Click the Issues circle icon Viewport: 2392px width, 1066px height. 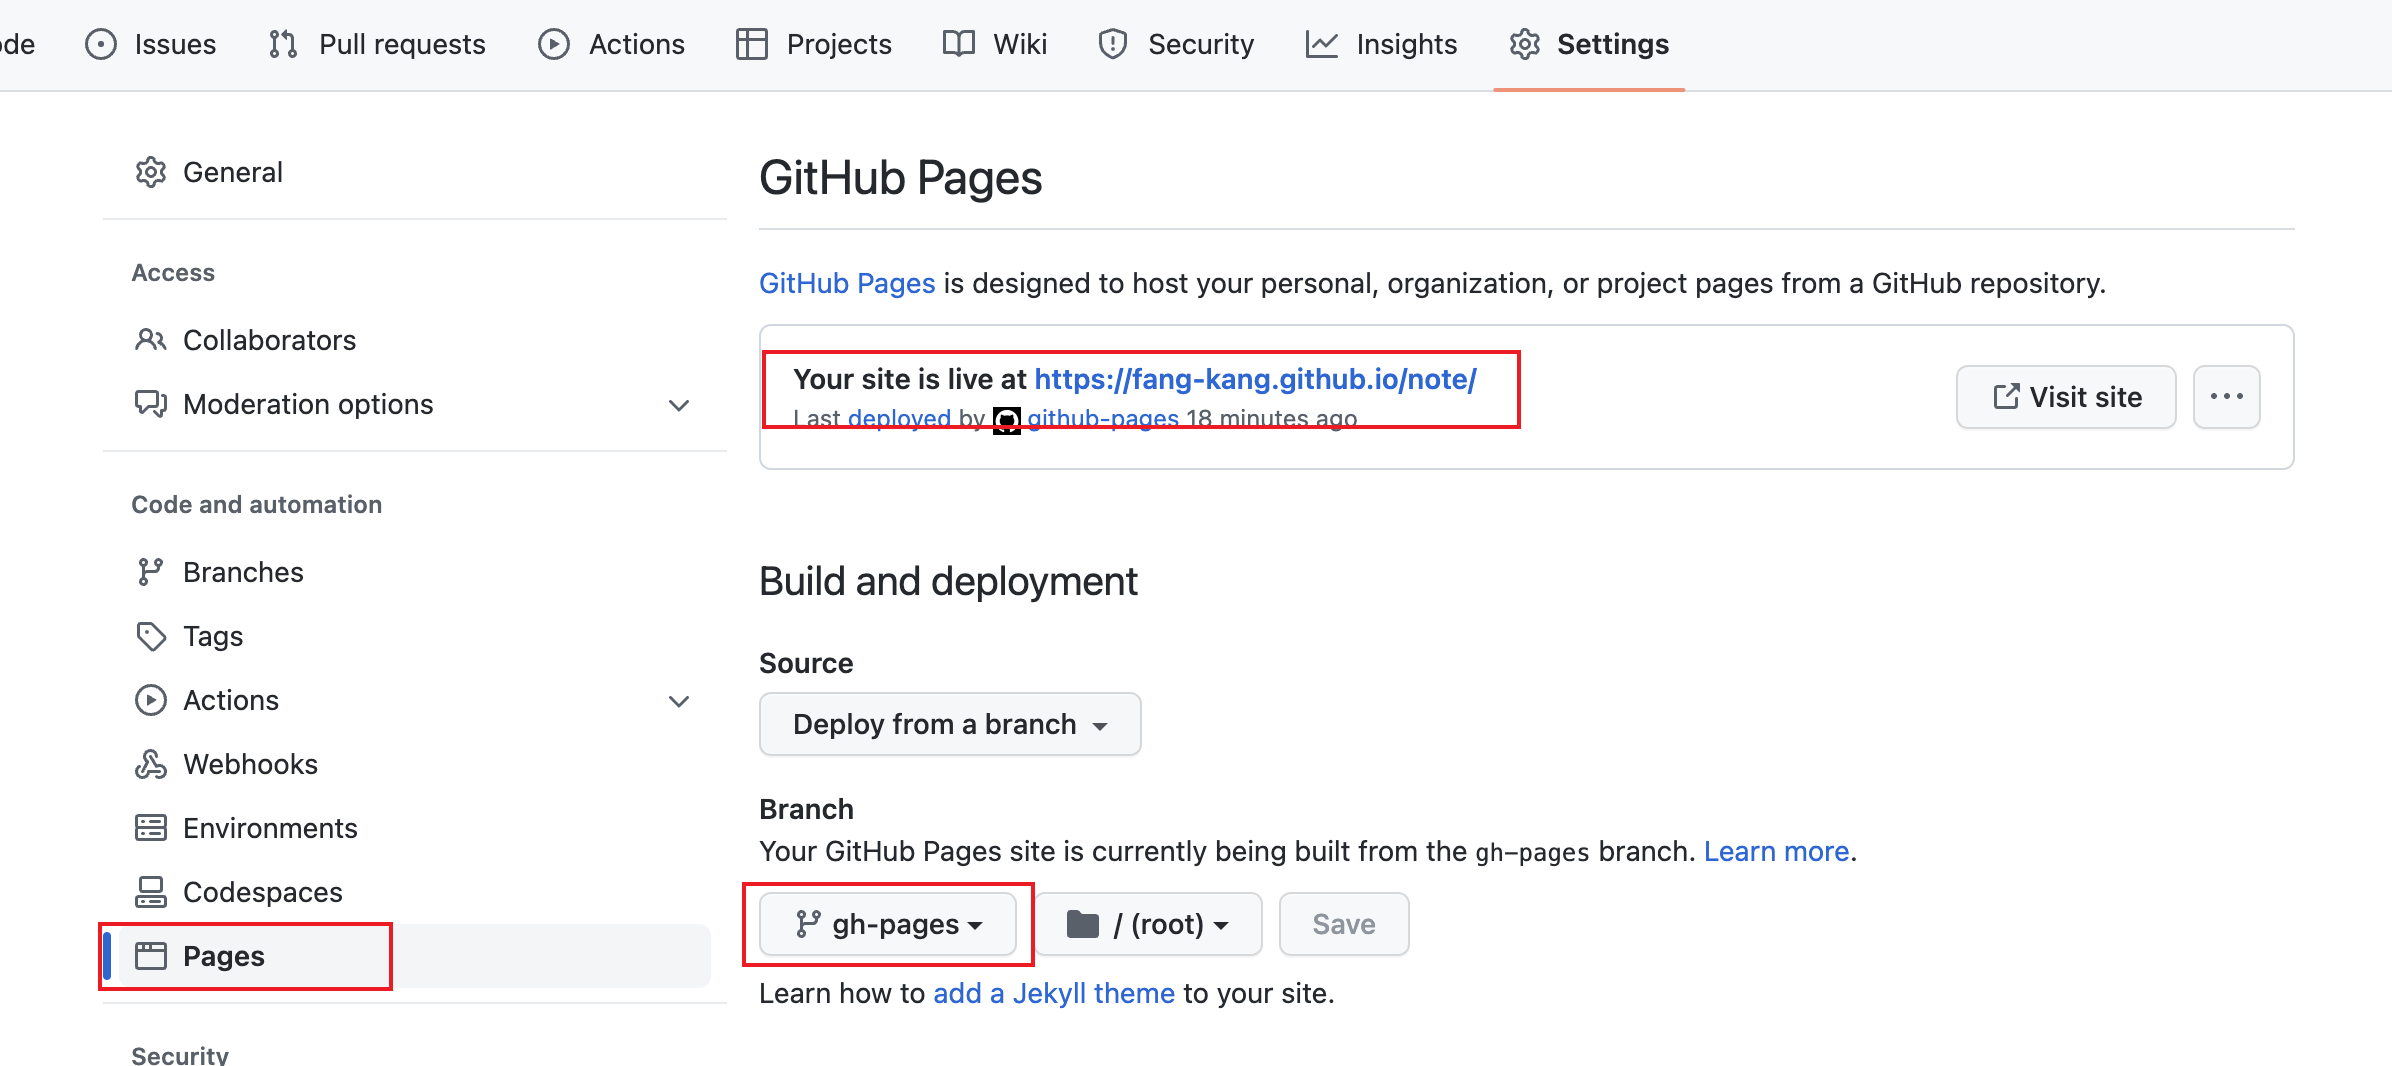pos(101,44)
